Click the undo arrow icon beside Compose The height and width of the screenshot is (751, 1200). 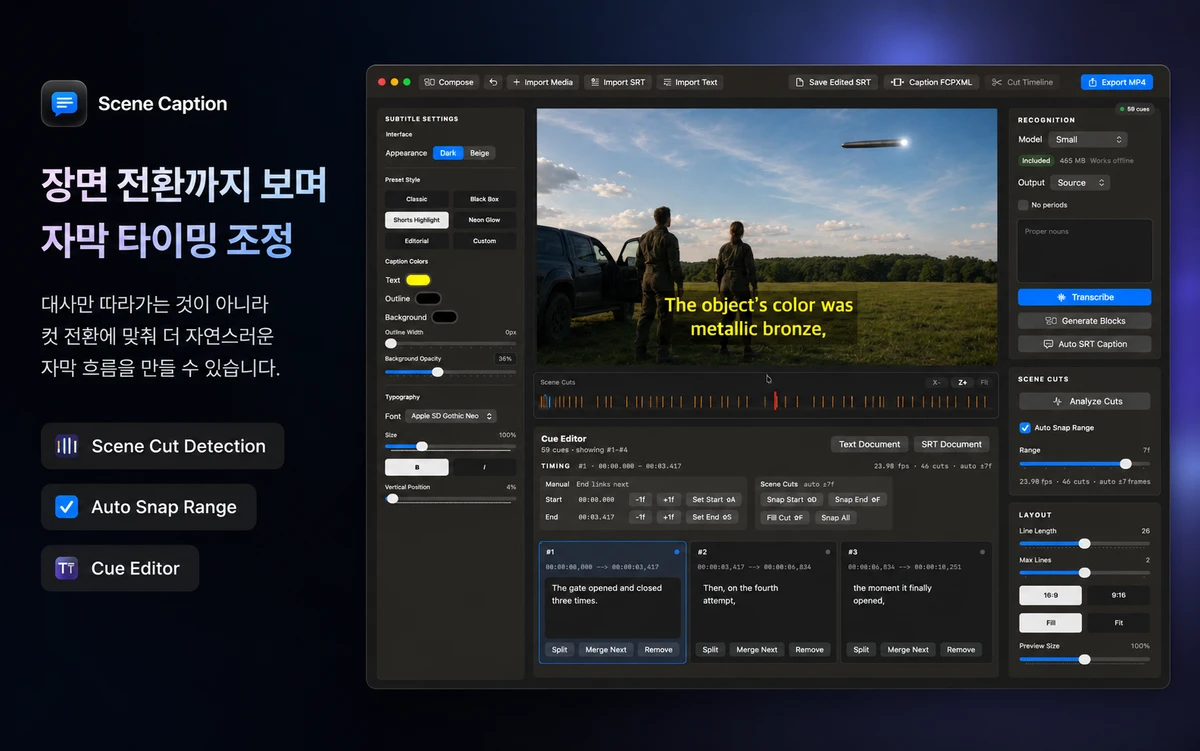pyautogui.click(x=492, y=82)
